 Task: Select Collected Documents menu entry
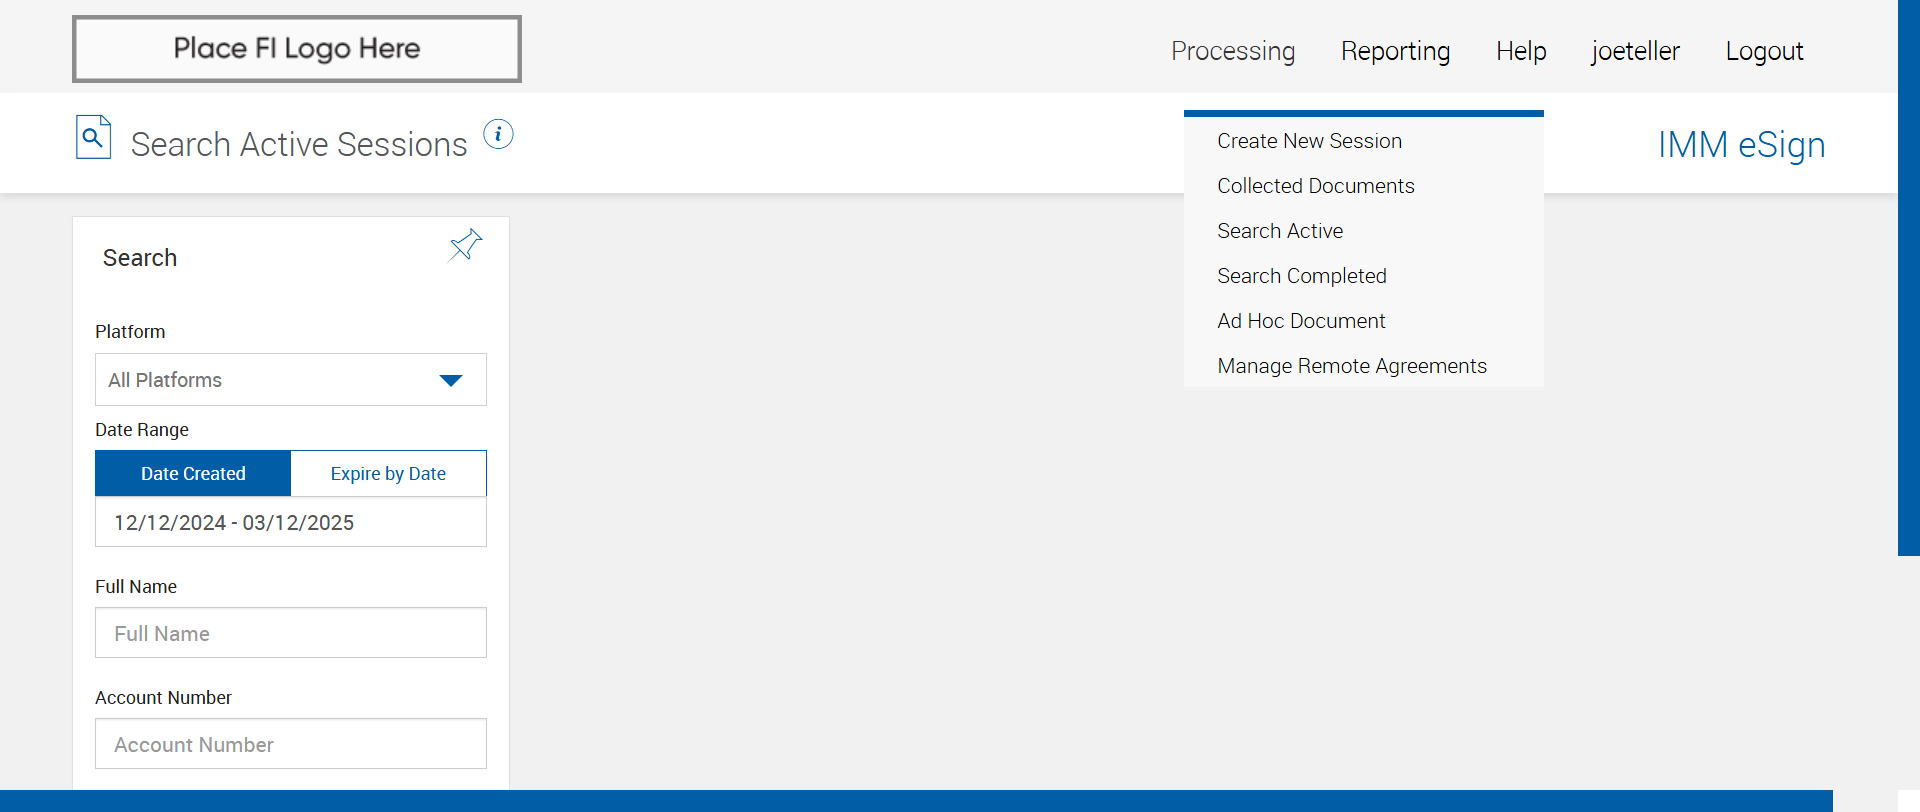point(1315,186)
